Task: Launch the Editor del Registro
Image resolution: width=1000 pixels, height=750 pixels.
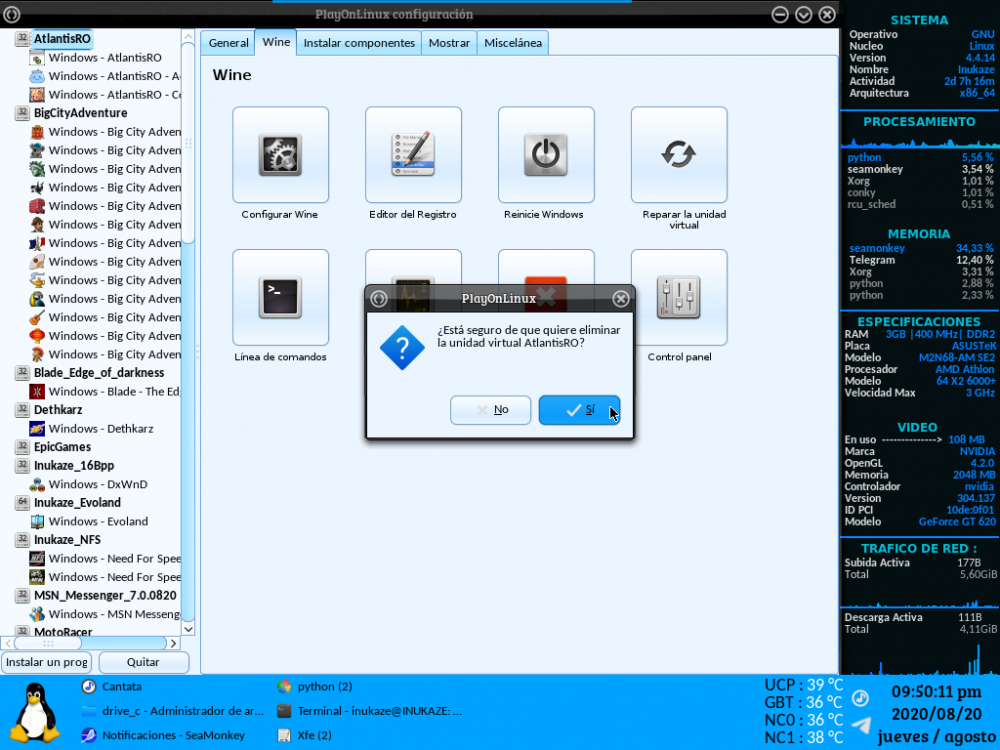Action: (x=413, y=155)
